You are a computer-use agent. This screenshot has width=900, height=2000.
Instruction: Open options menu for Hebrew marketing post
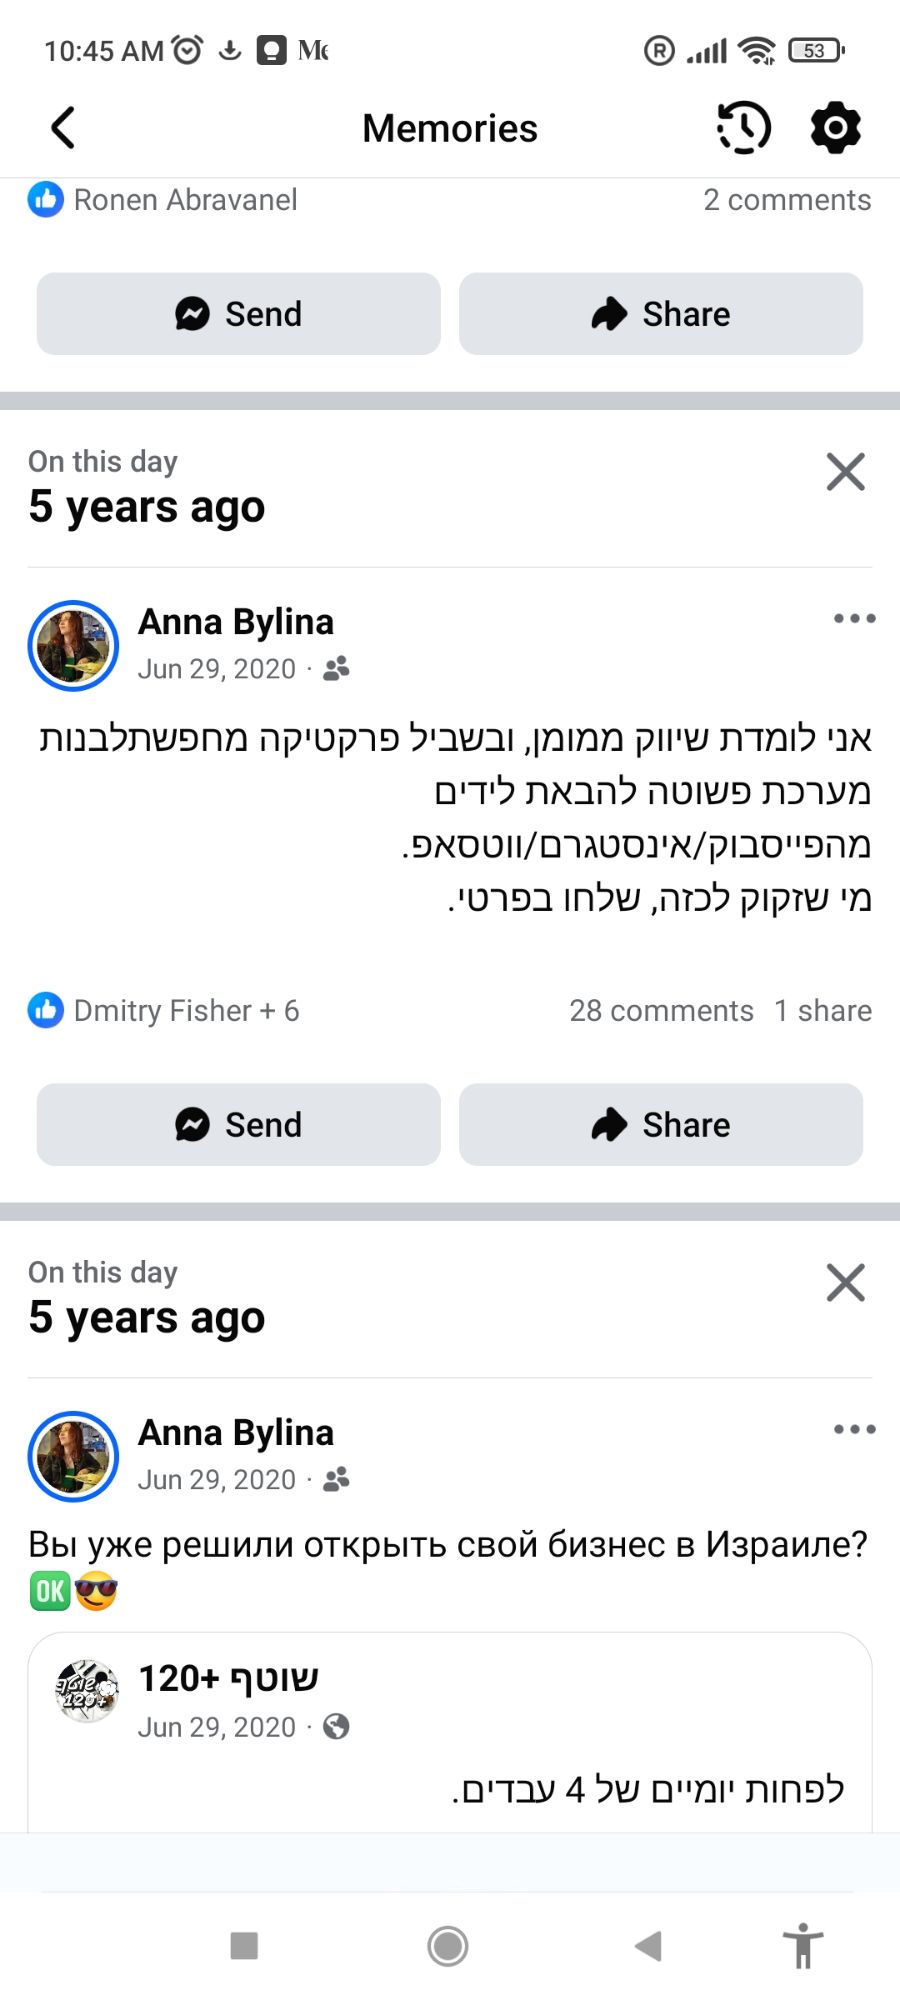point(854,619)
